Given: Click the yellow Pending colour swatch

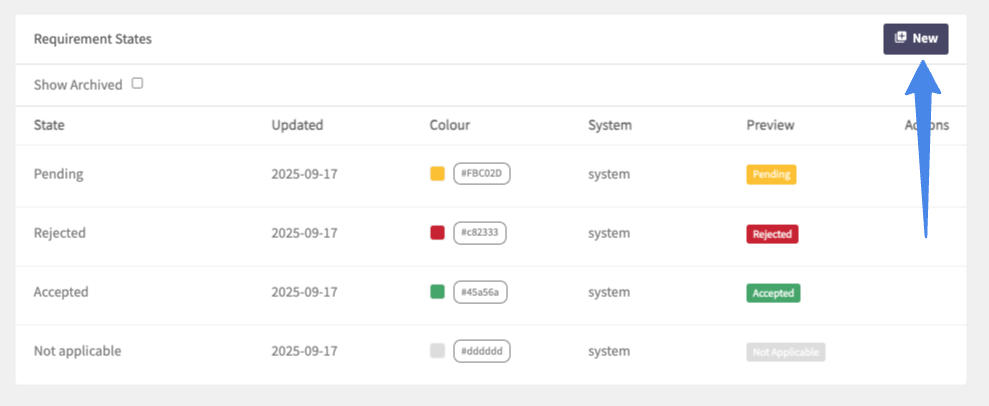Looking at the screenshot, I should coord(437,174).
